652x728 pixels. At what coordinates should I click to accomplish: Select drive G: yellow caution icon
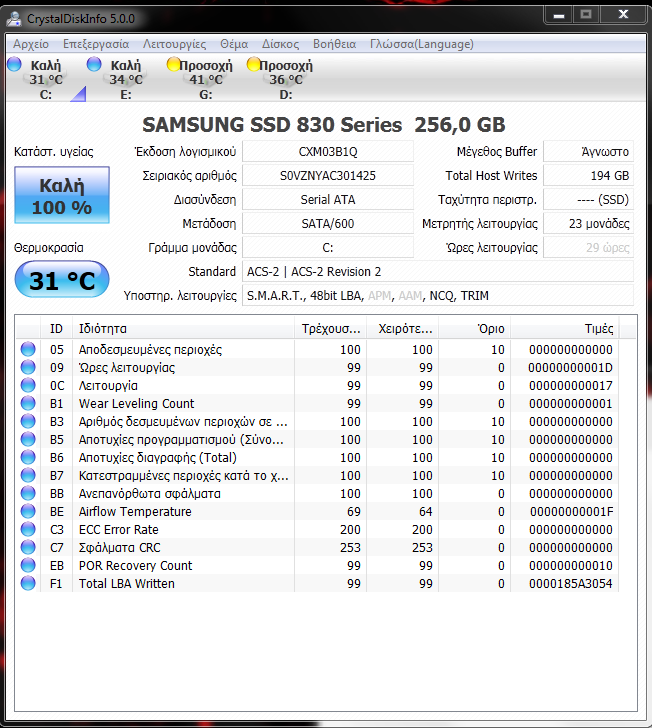point(174,64)
